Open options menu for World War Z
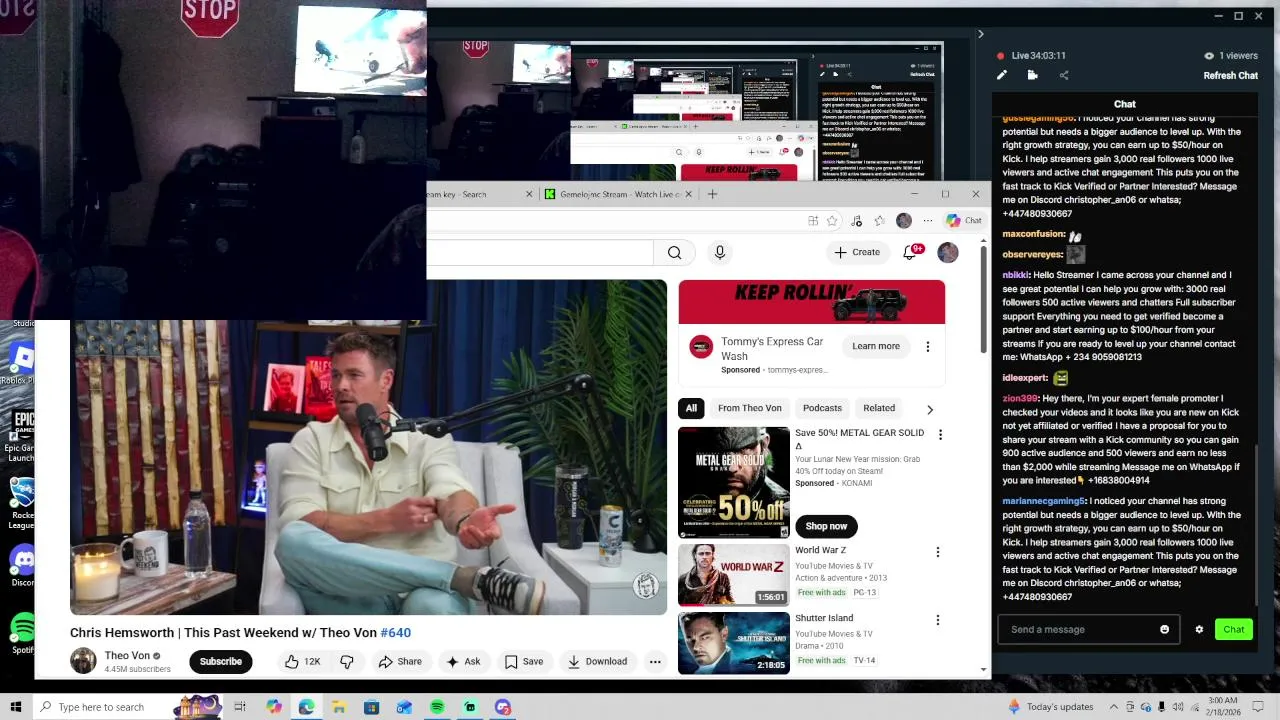 pyautogui.click(x=937, y=552)
